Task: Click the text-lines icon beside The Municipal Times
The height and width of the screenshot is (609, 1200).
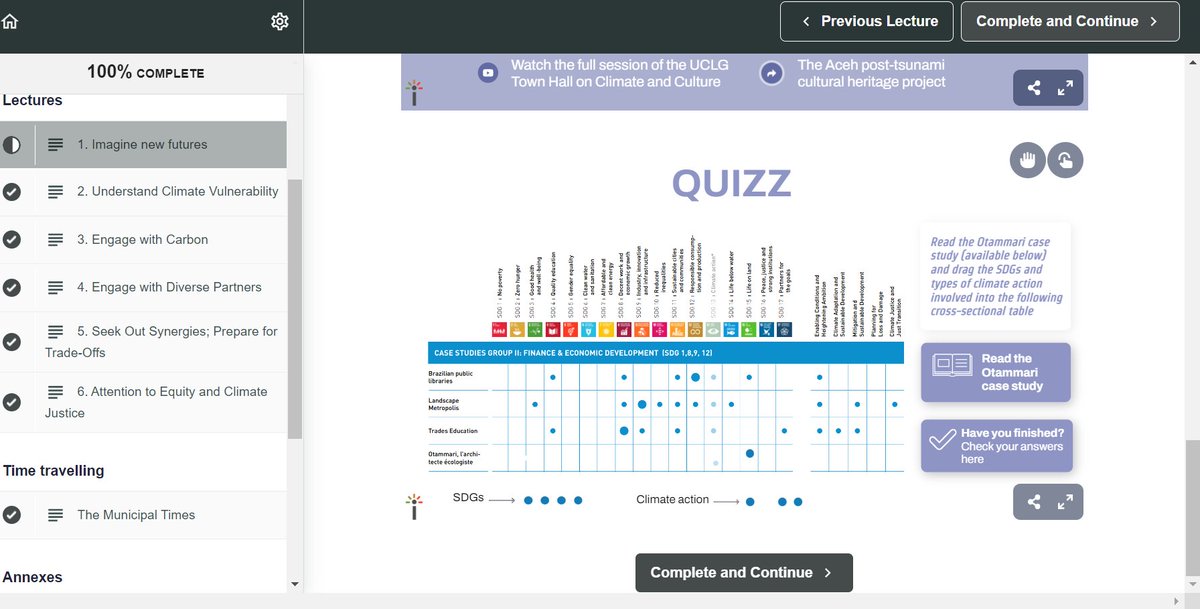Action: pos(56,515)
